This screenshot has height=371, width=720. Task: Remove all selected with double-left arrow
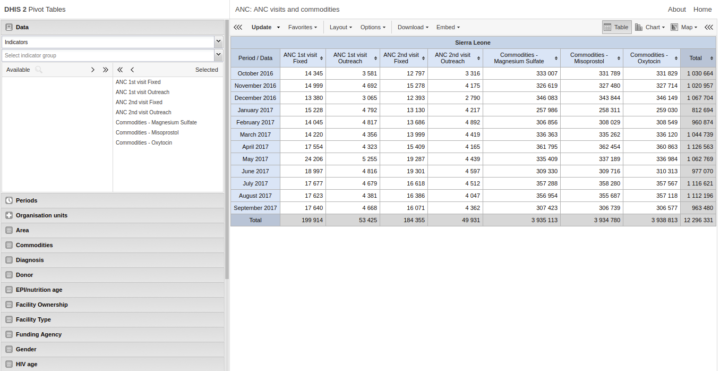point(120,70)
